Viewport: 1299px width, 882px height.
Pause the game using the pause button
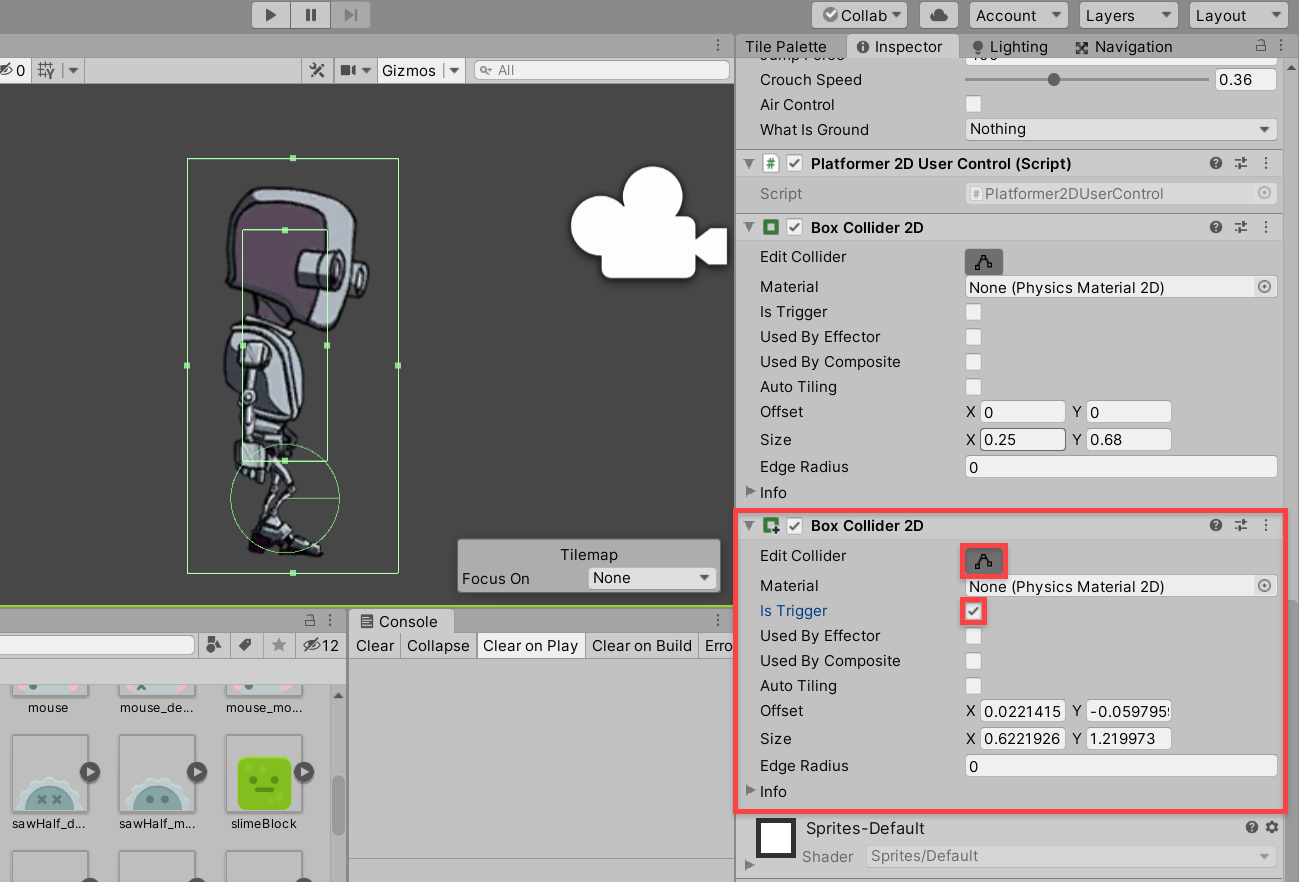(x=311, y=15)
